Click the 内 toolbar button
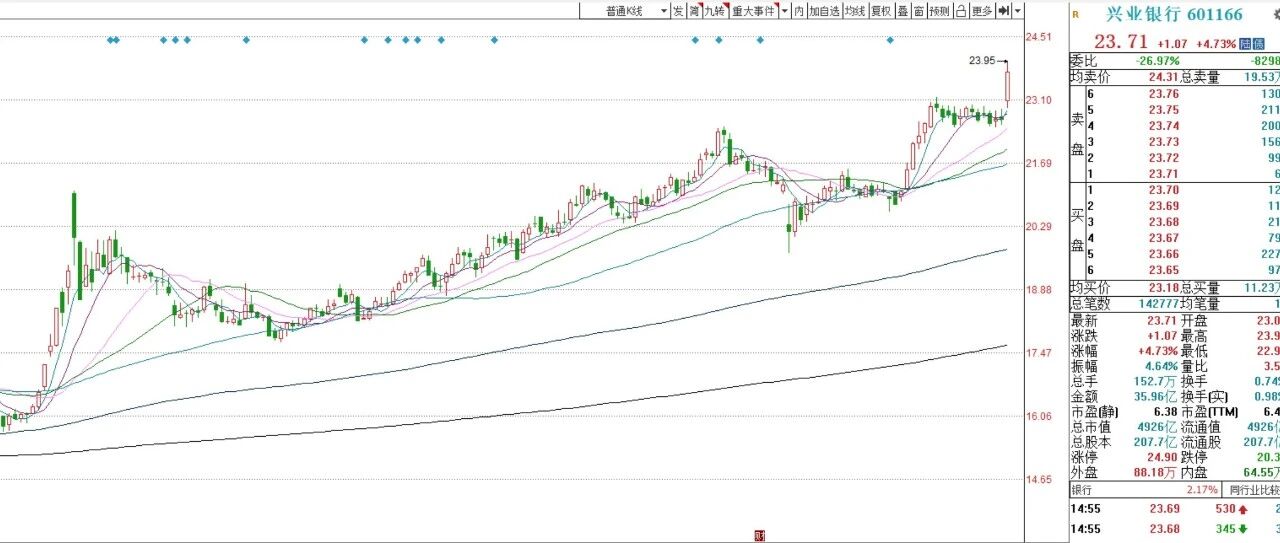 click(799, 11)
